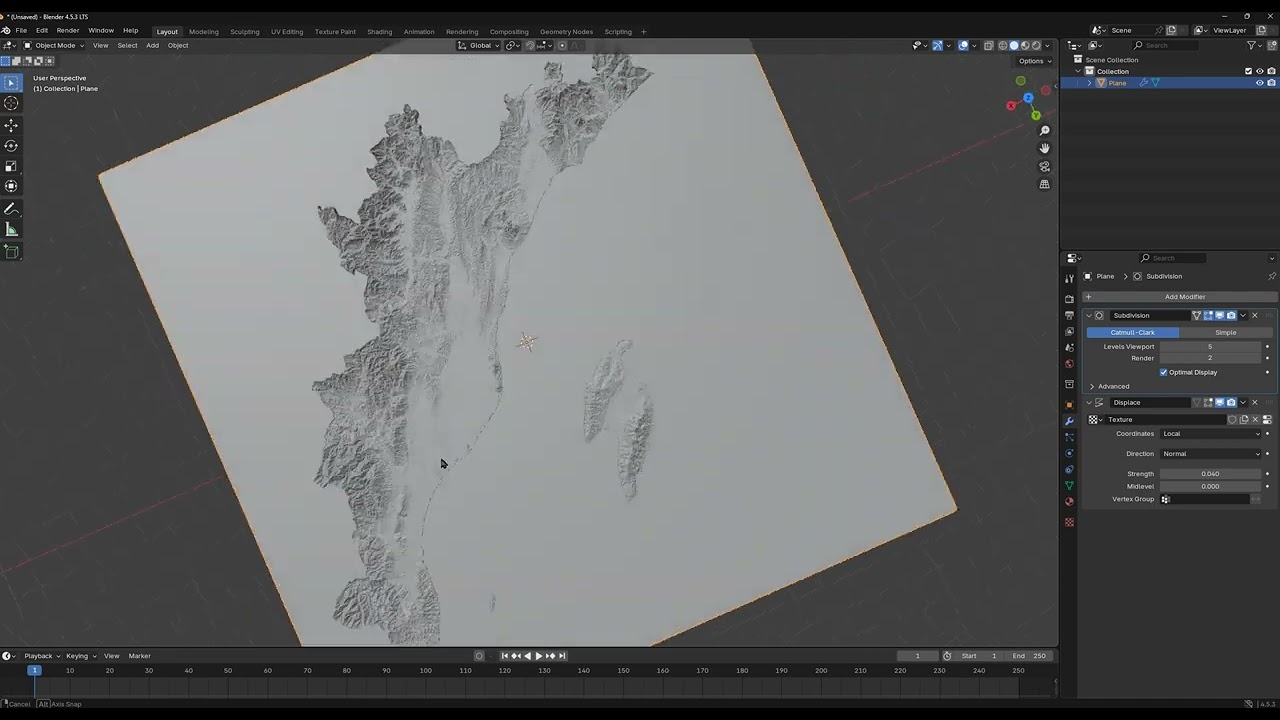Play the animation in timeline
Screen dimensions: 1280x720
tap(538, 656)
